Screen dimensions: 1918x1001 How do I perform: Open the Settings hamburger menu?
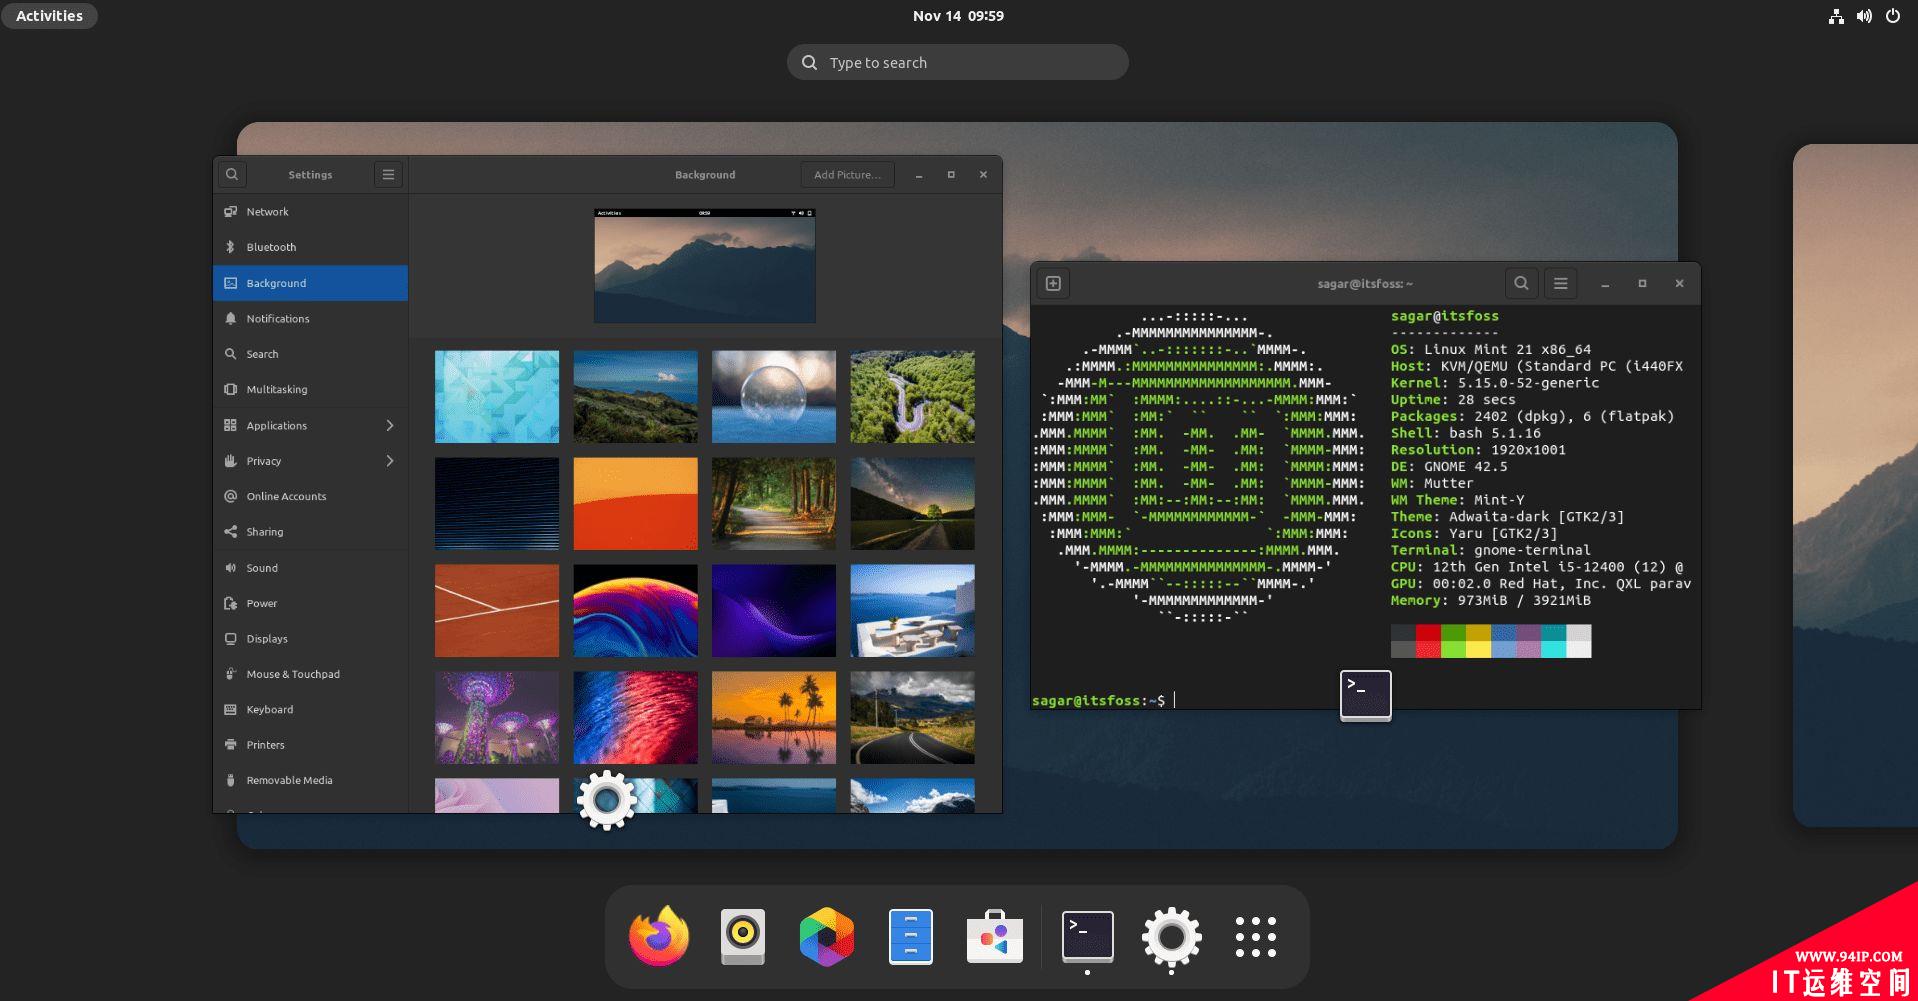388,174
